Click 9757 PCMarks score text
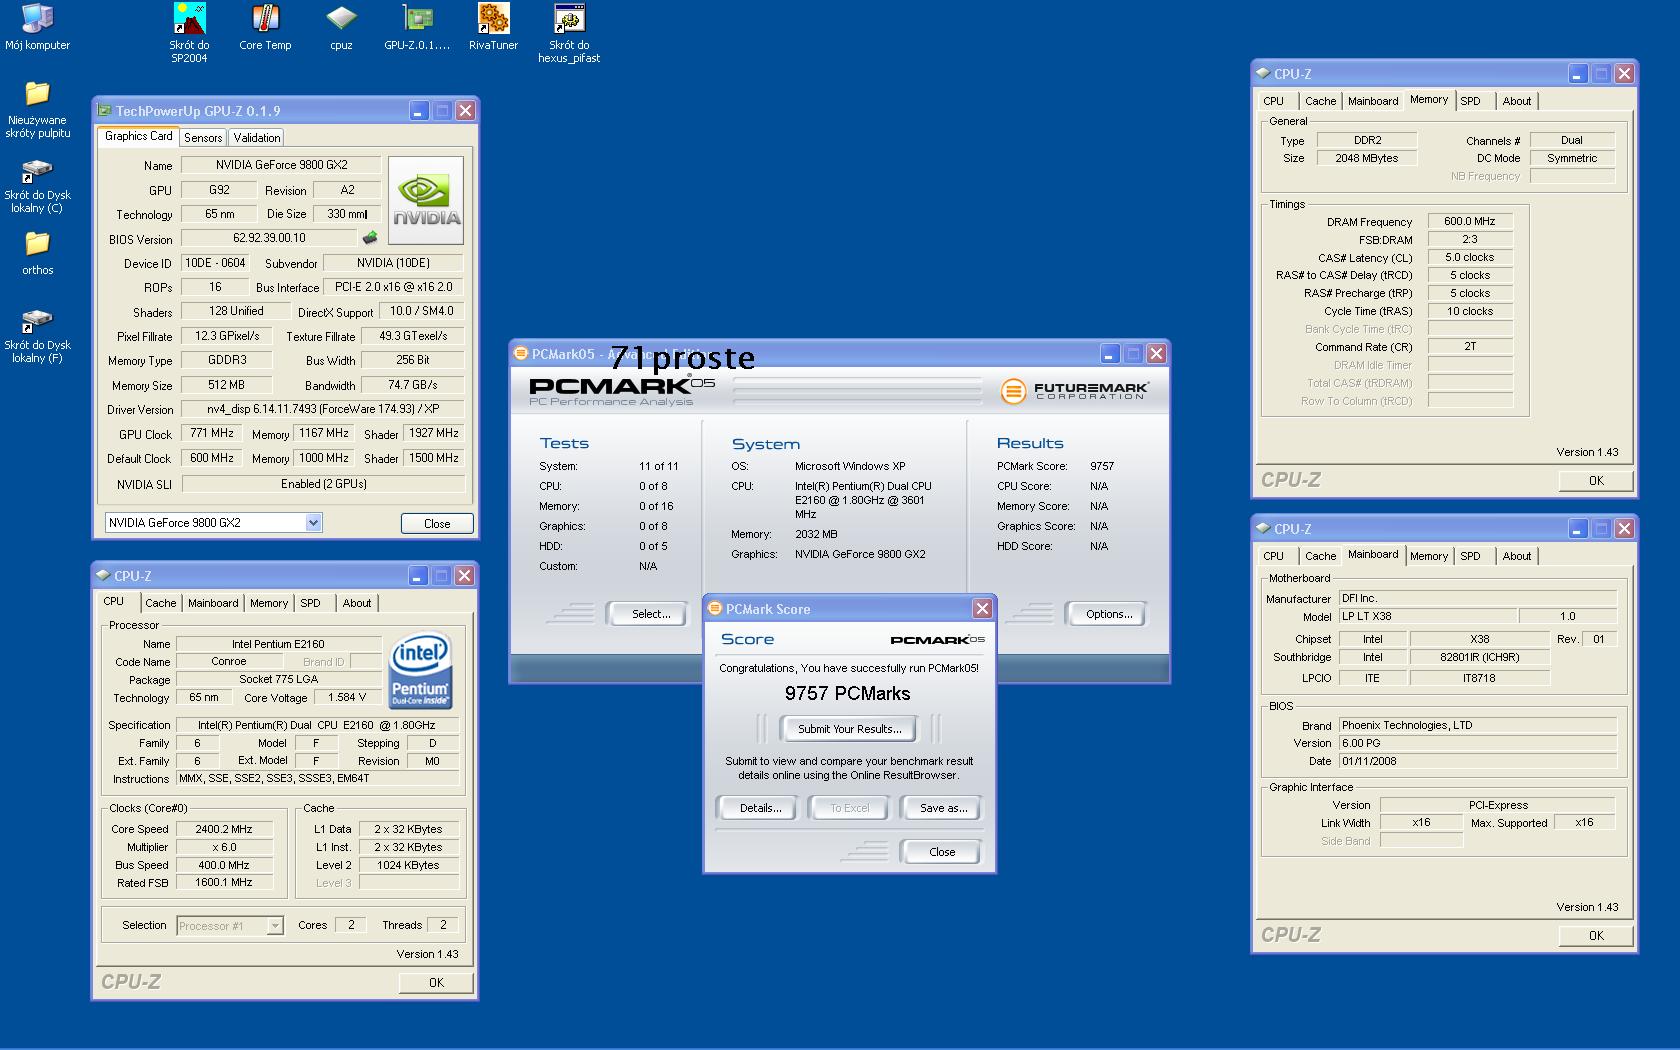1680x1050 pixels. point(847,693)
